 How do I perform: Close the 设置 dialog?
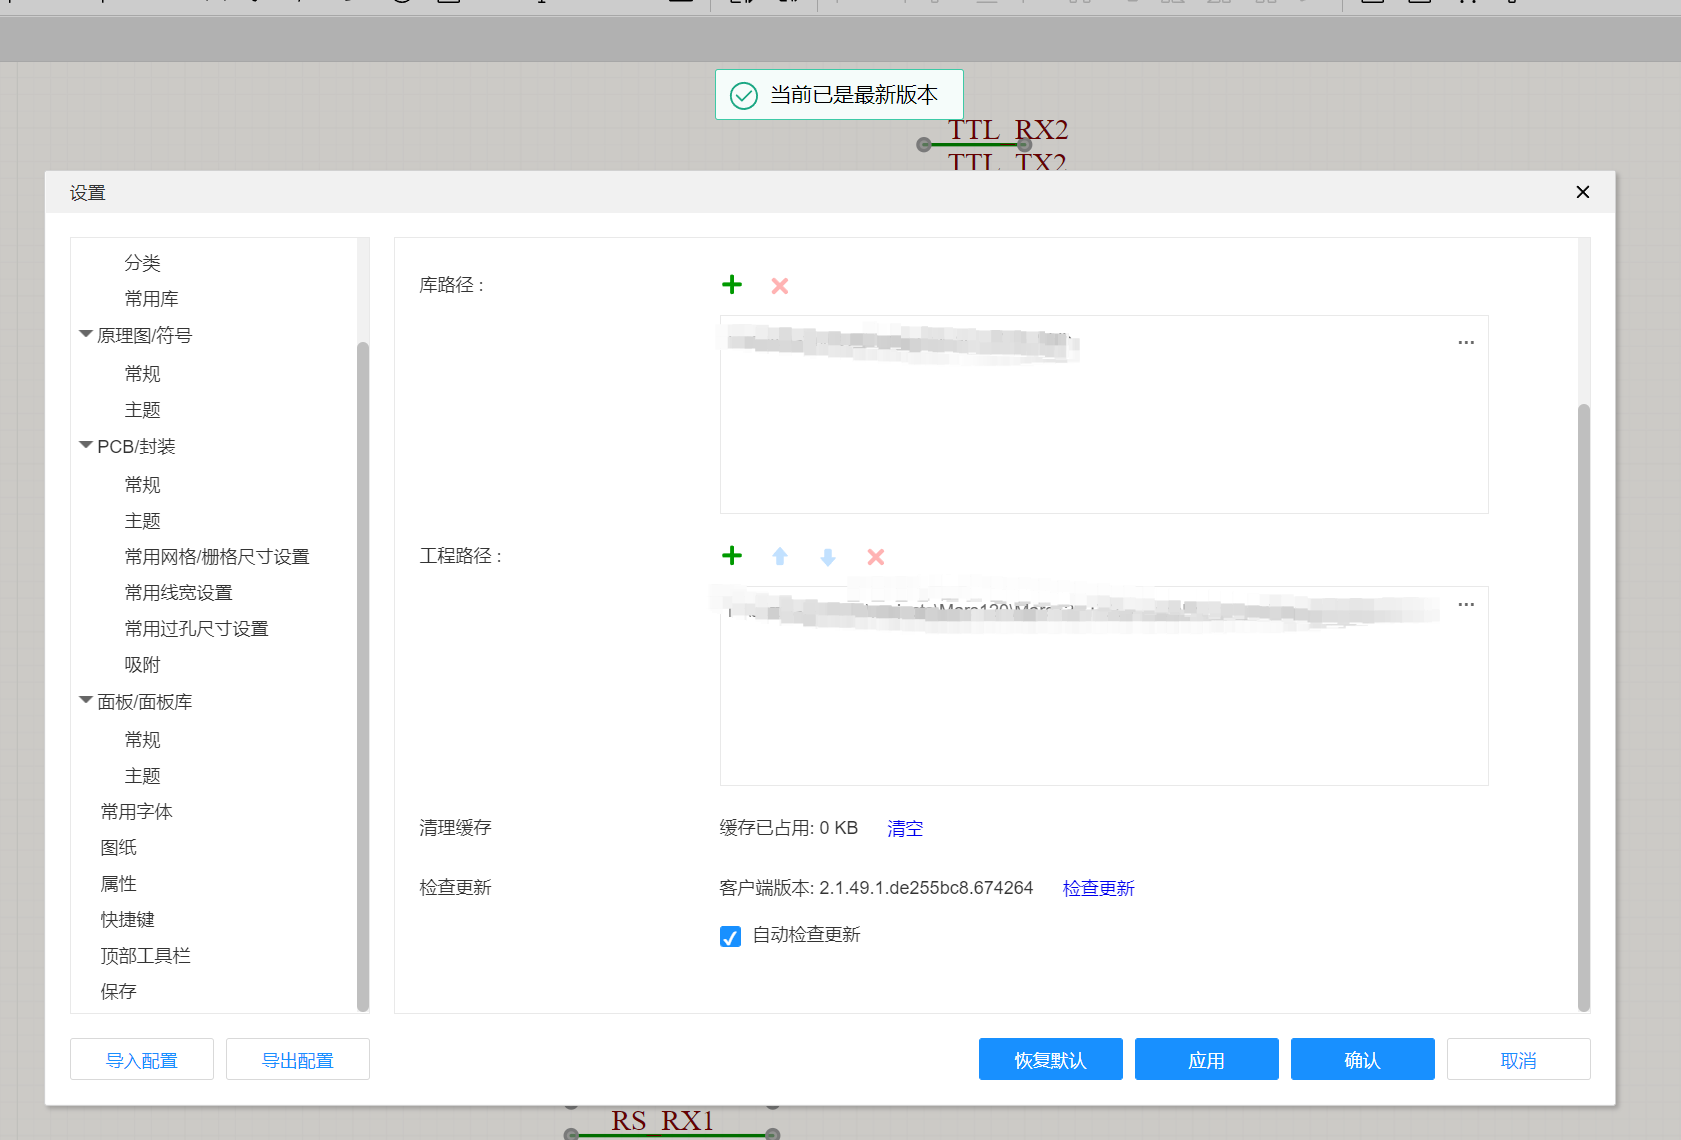pyautogui.click(x=1582, y=192)
